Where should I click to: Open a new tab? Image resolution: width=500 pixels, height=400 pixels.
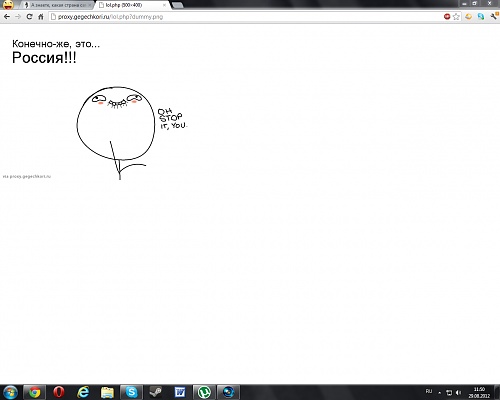(x=177, y=5)
